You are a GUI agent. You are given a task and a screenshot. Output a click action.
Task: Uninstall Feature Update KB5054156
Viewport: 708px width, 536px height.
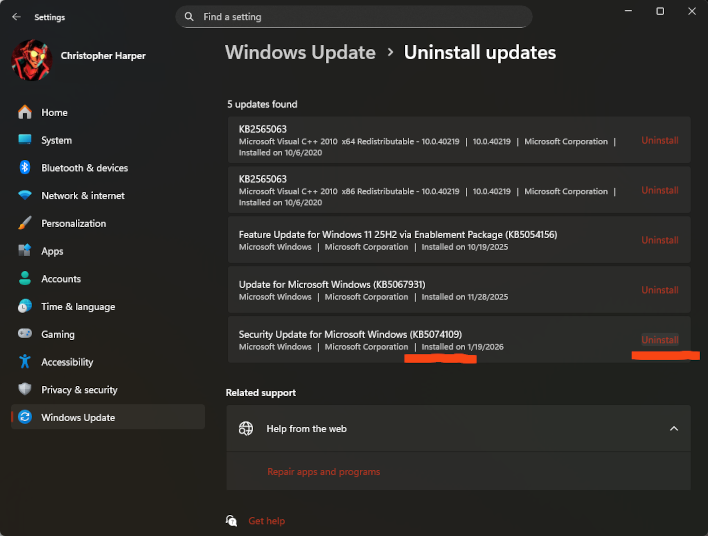click(x=660, y=240)
